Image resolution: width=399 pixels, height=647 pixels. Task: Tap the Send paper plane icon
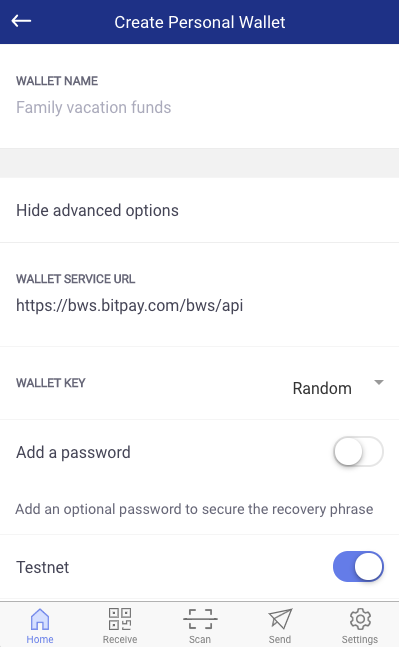280,619
